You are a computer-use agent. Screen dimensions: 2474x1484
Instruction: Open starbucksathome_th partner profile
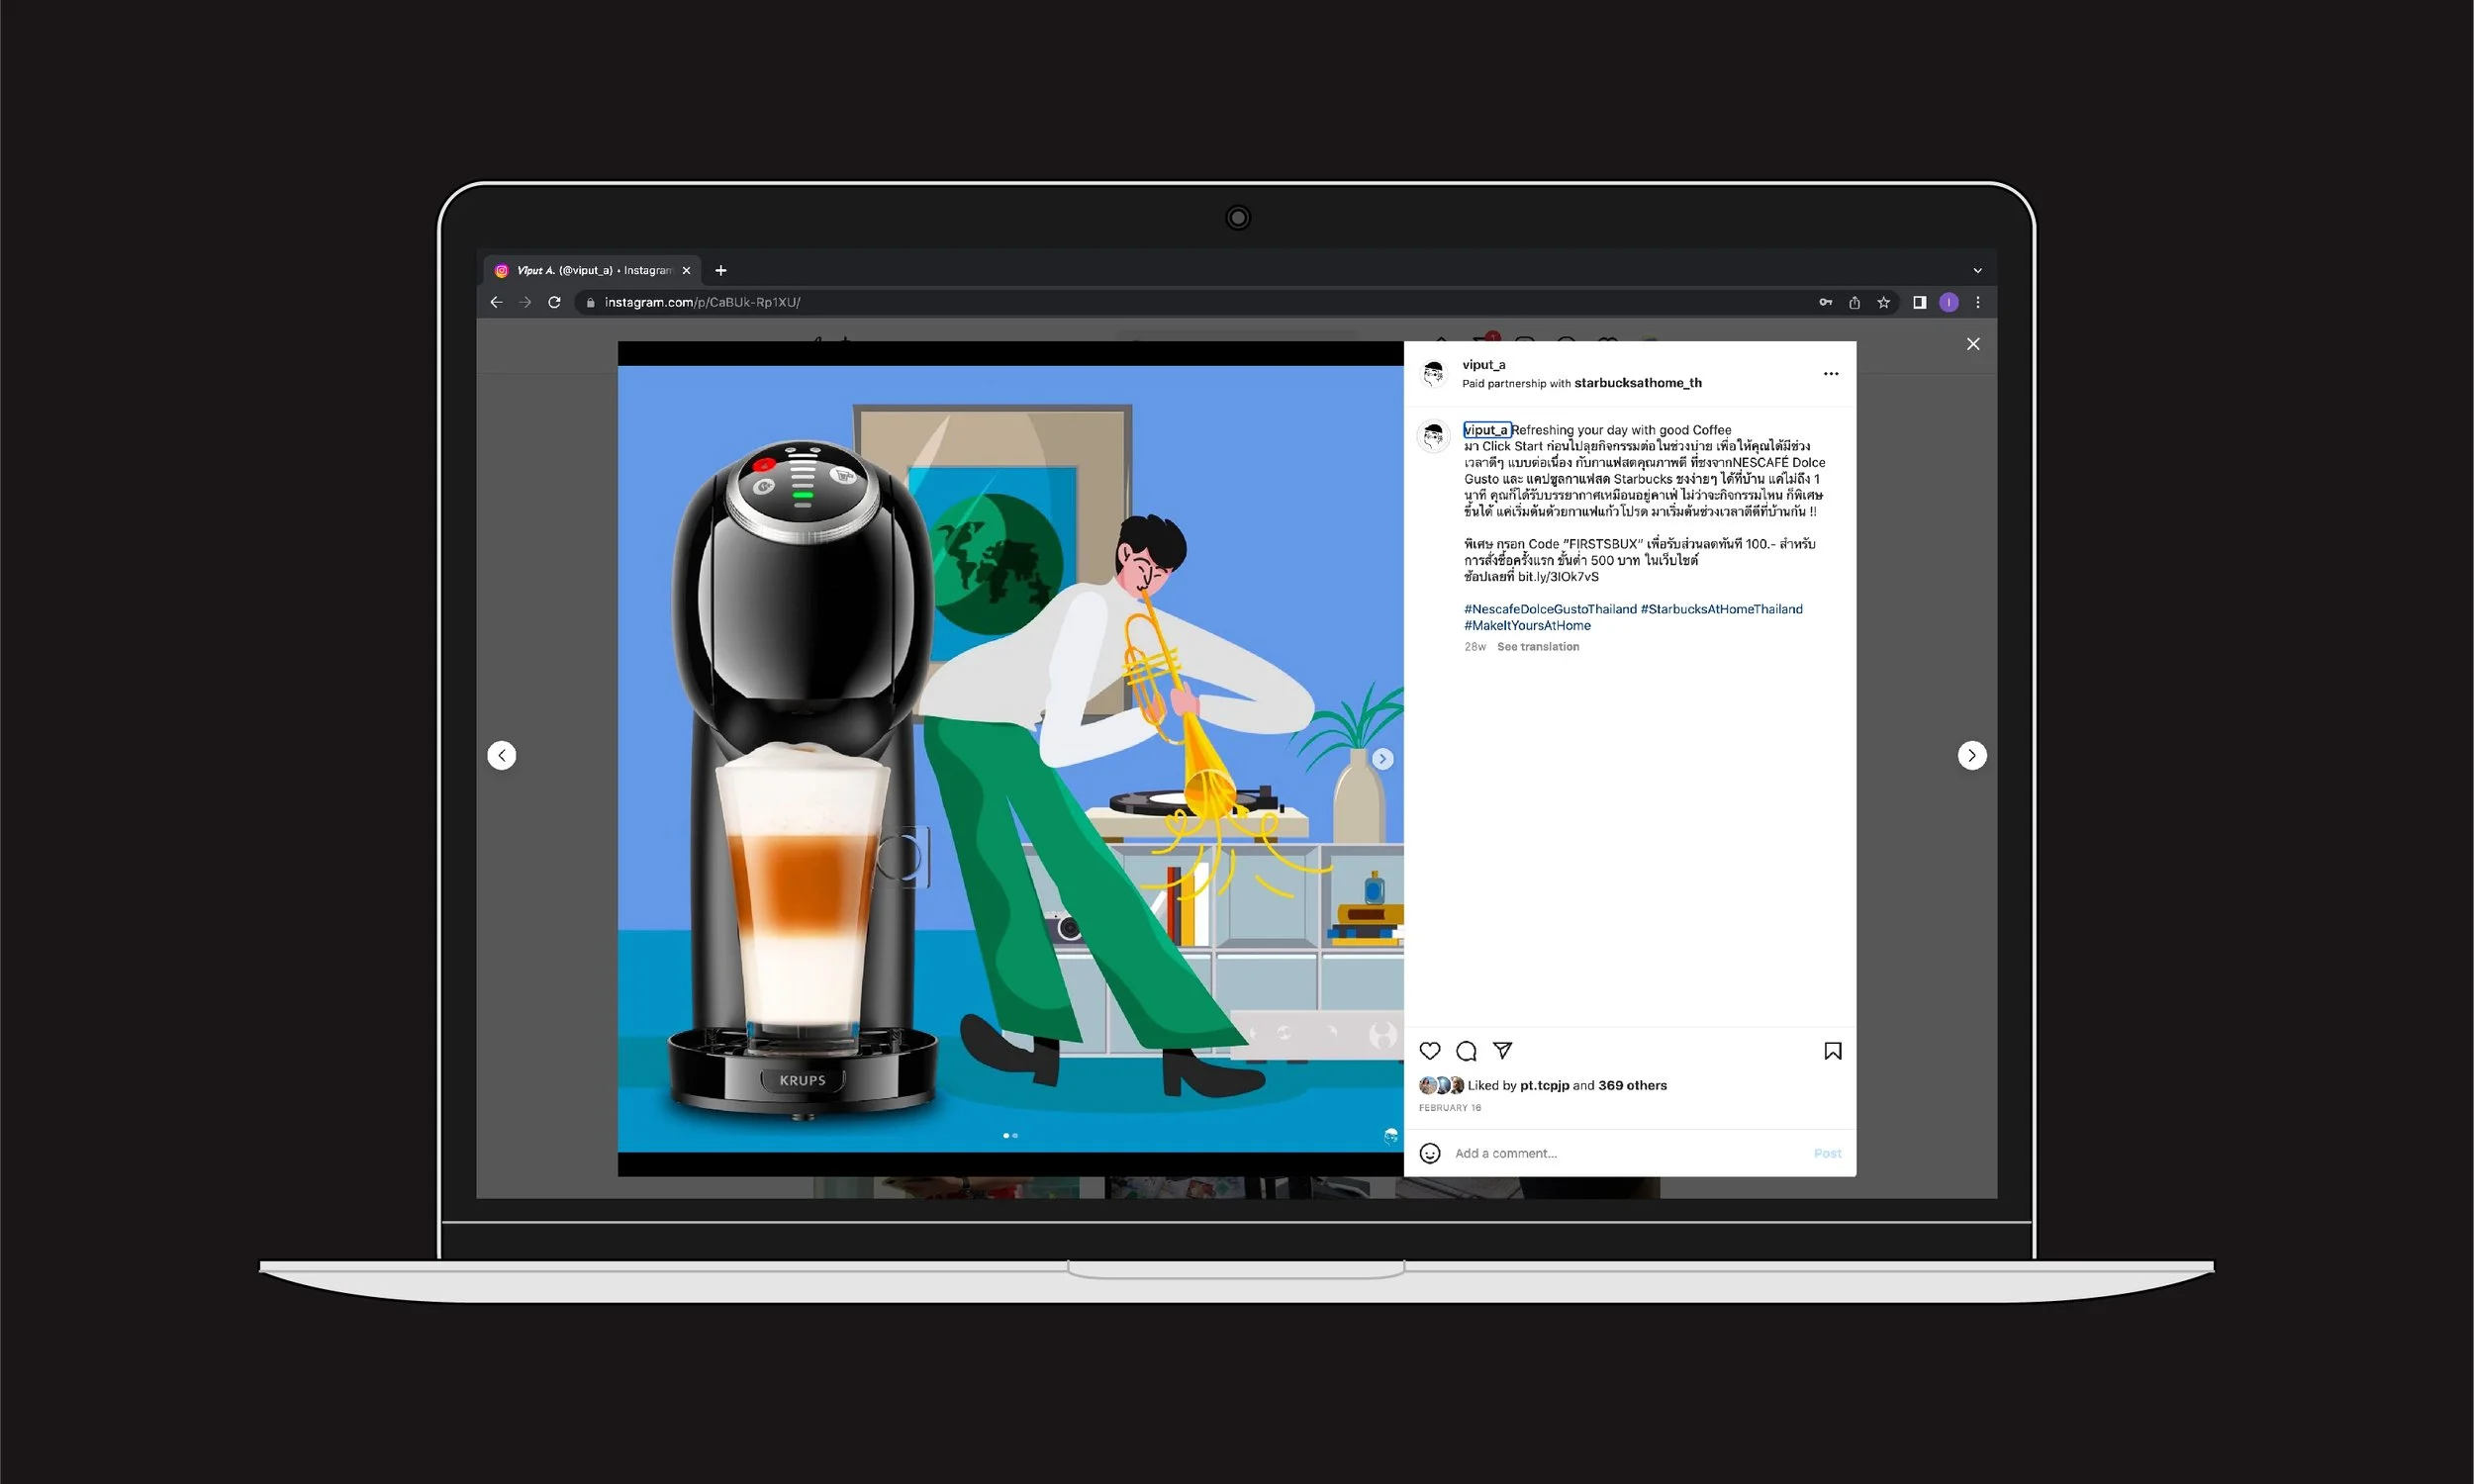click(x=1637, y=383)
